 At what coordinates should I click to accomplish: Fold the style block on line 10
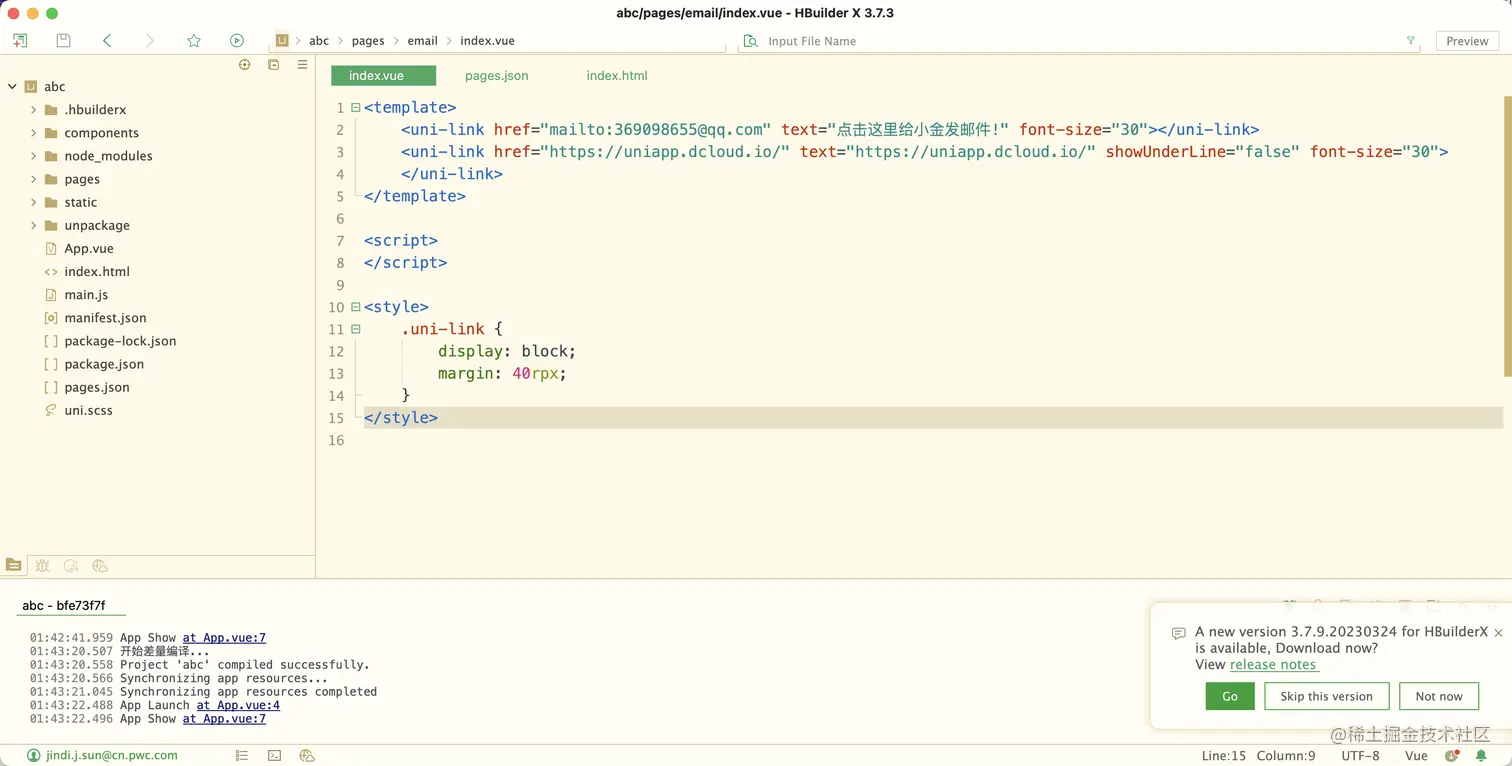click(355, 307)
